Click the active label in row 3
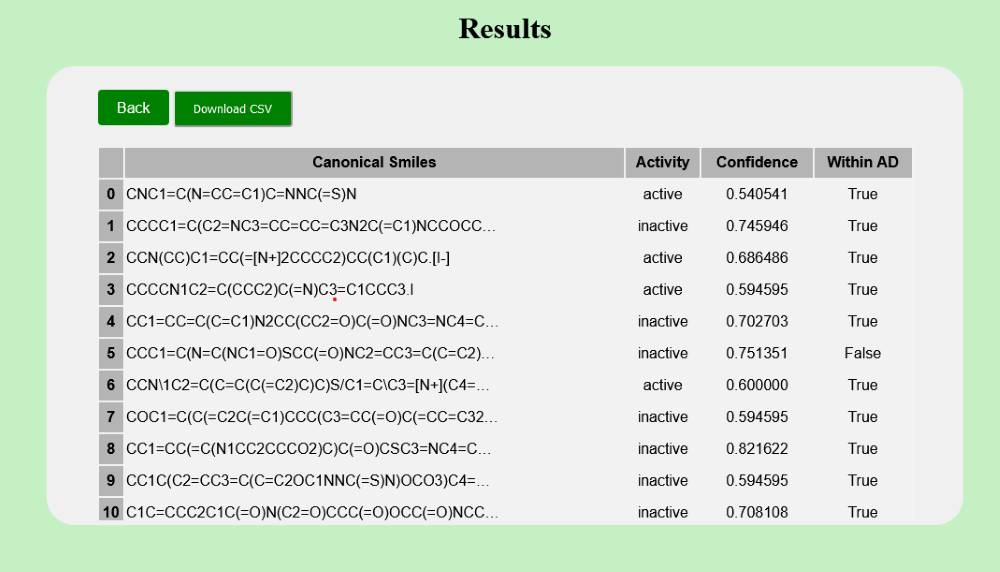The height and width of the screenshot is (572, 1000). [663, 290]
